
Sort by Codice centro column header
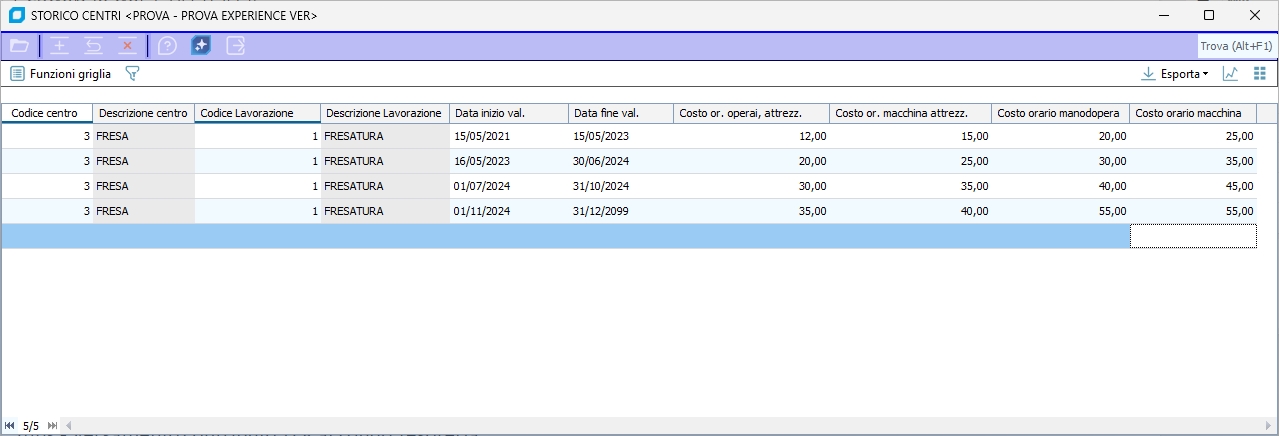(46, 113)
